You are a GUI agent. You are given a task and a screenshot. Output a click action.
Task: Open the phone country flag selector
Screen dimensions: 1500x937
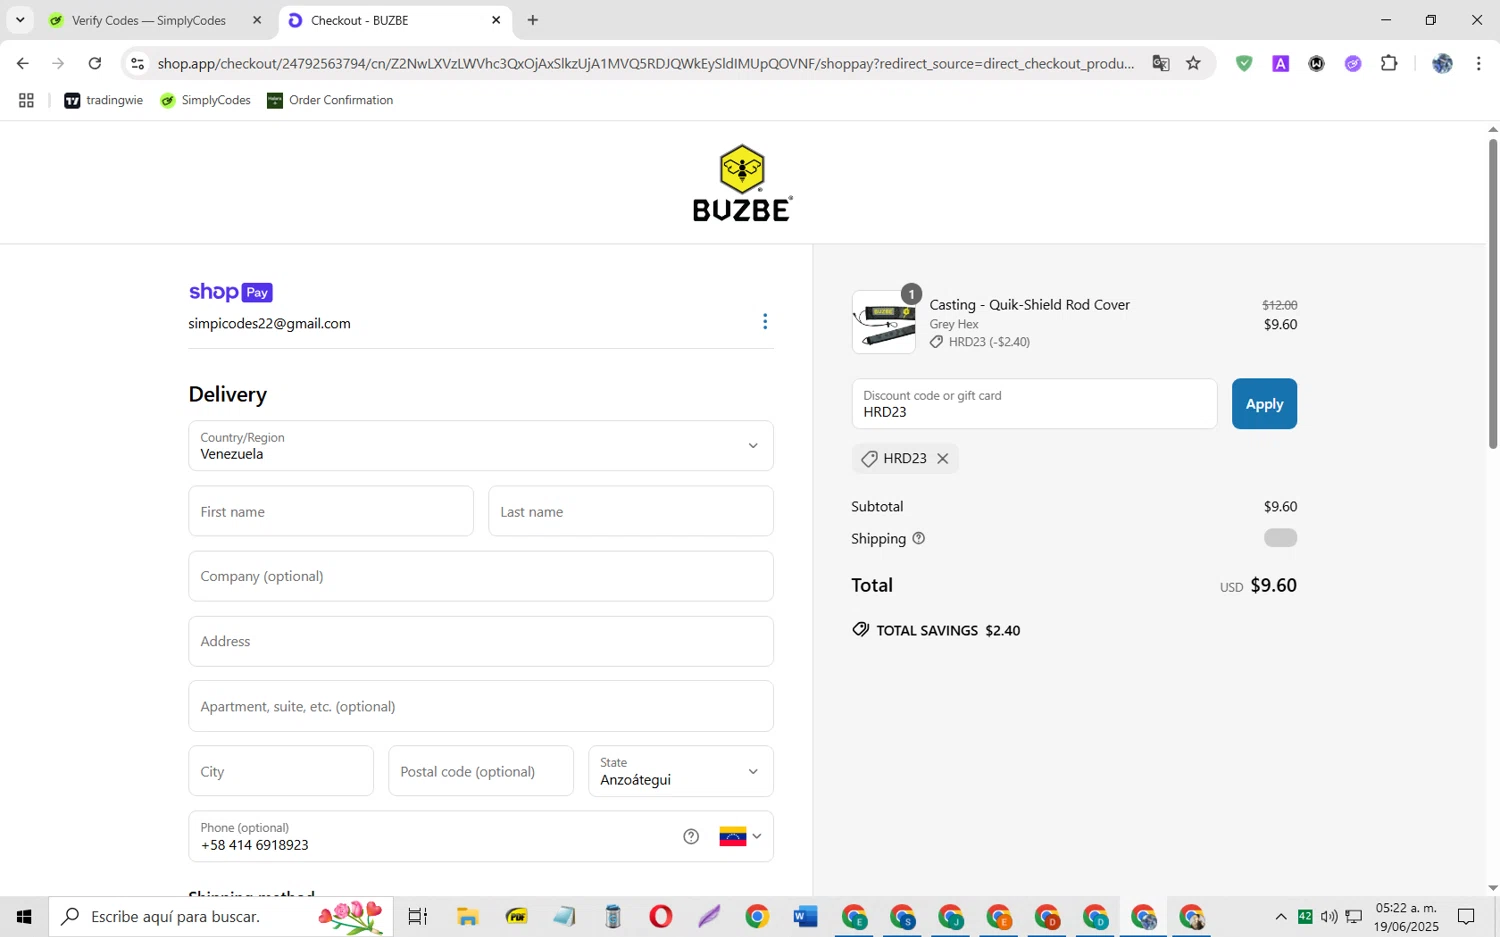740,836
